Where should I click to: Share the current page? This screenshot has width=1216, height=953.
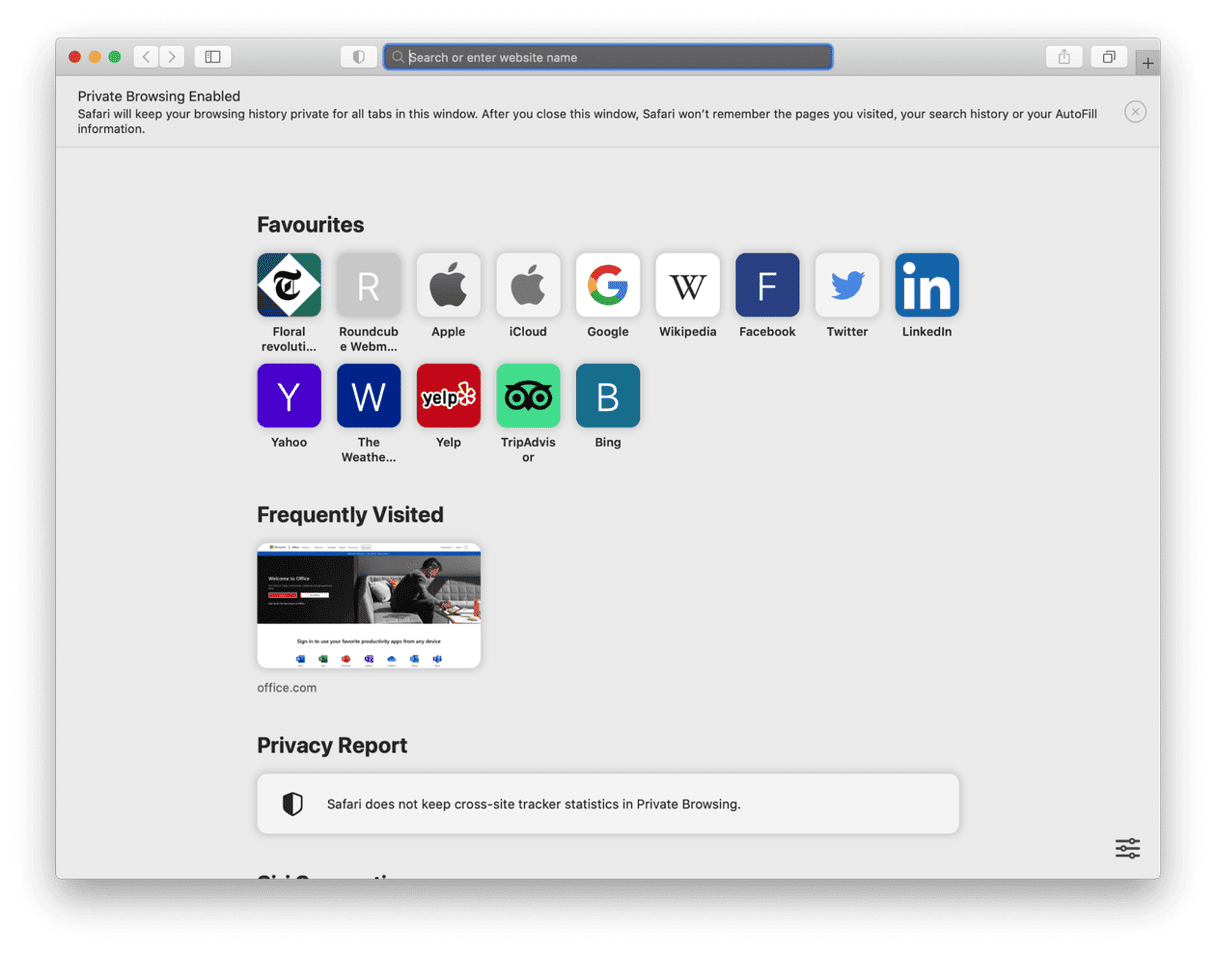tap(1063, 56)
